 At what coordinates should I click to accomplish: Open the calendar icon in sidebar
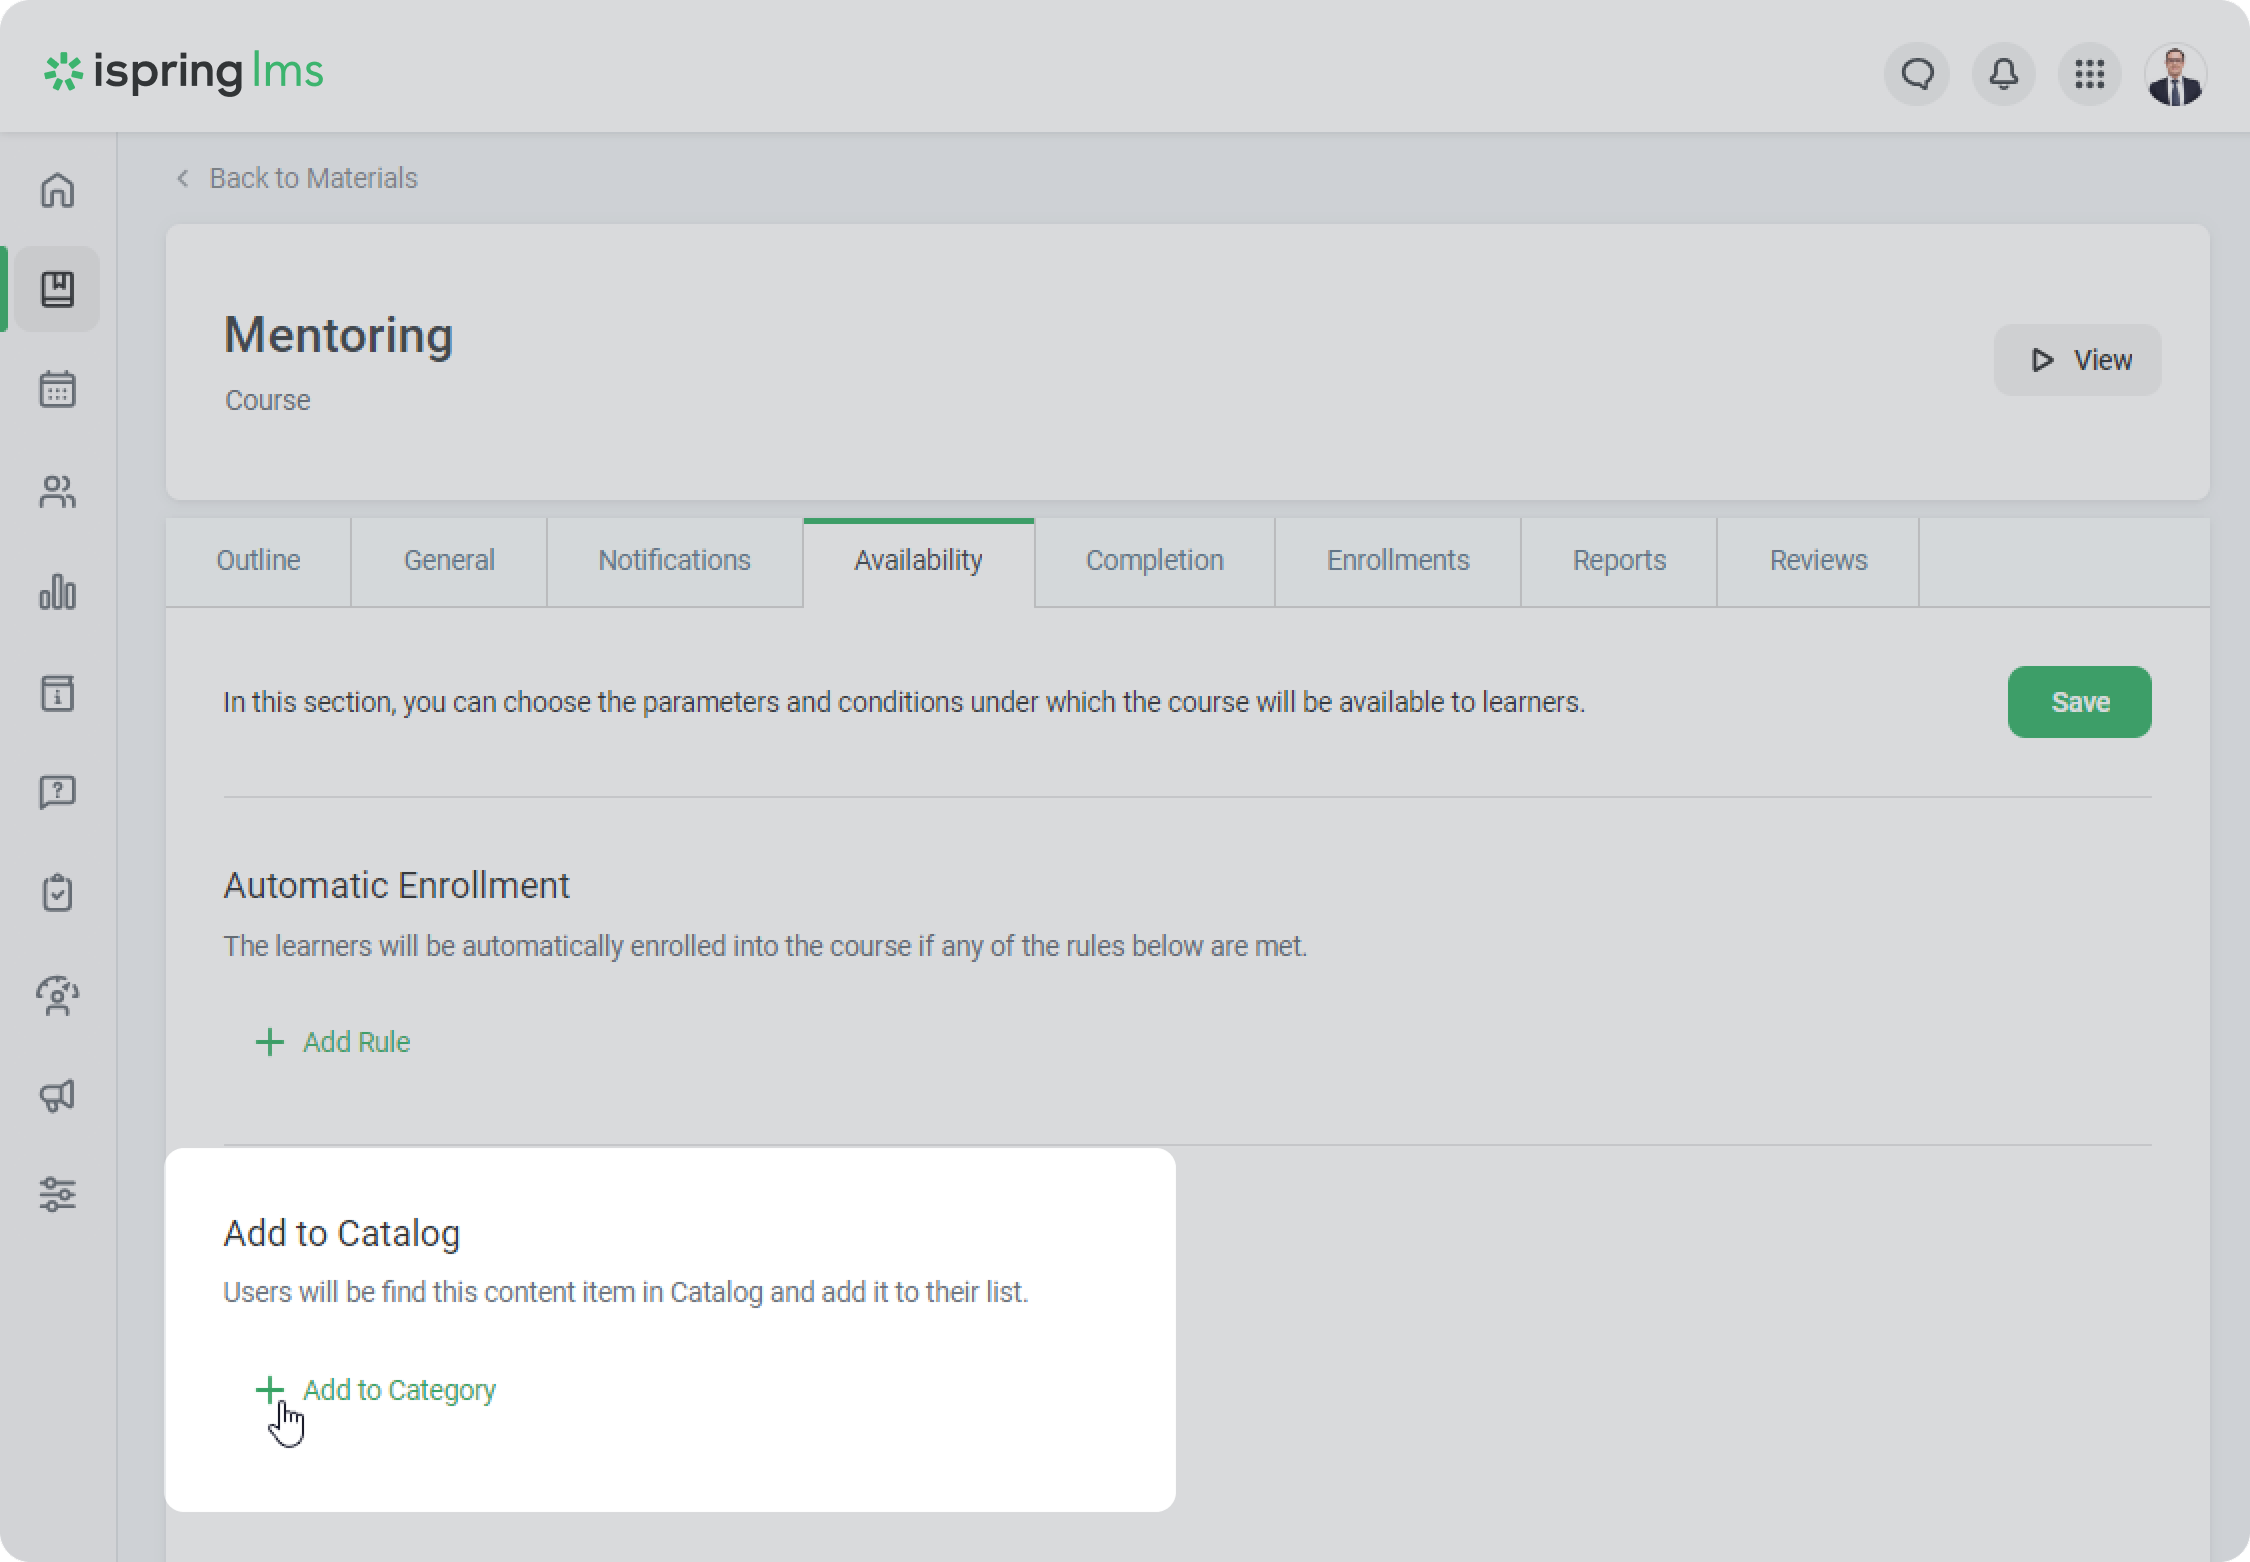pyautogui.click(x=57, y=389)
